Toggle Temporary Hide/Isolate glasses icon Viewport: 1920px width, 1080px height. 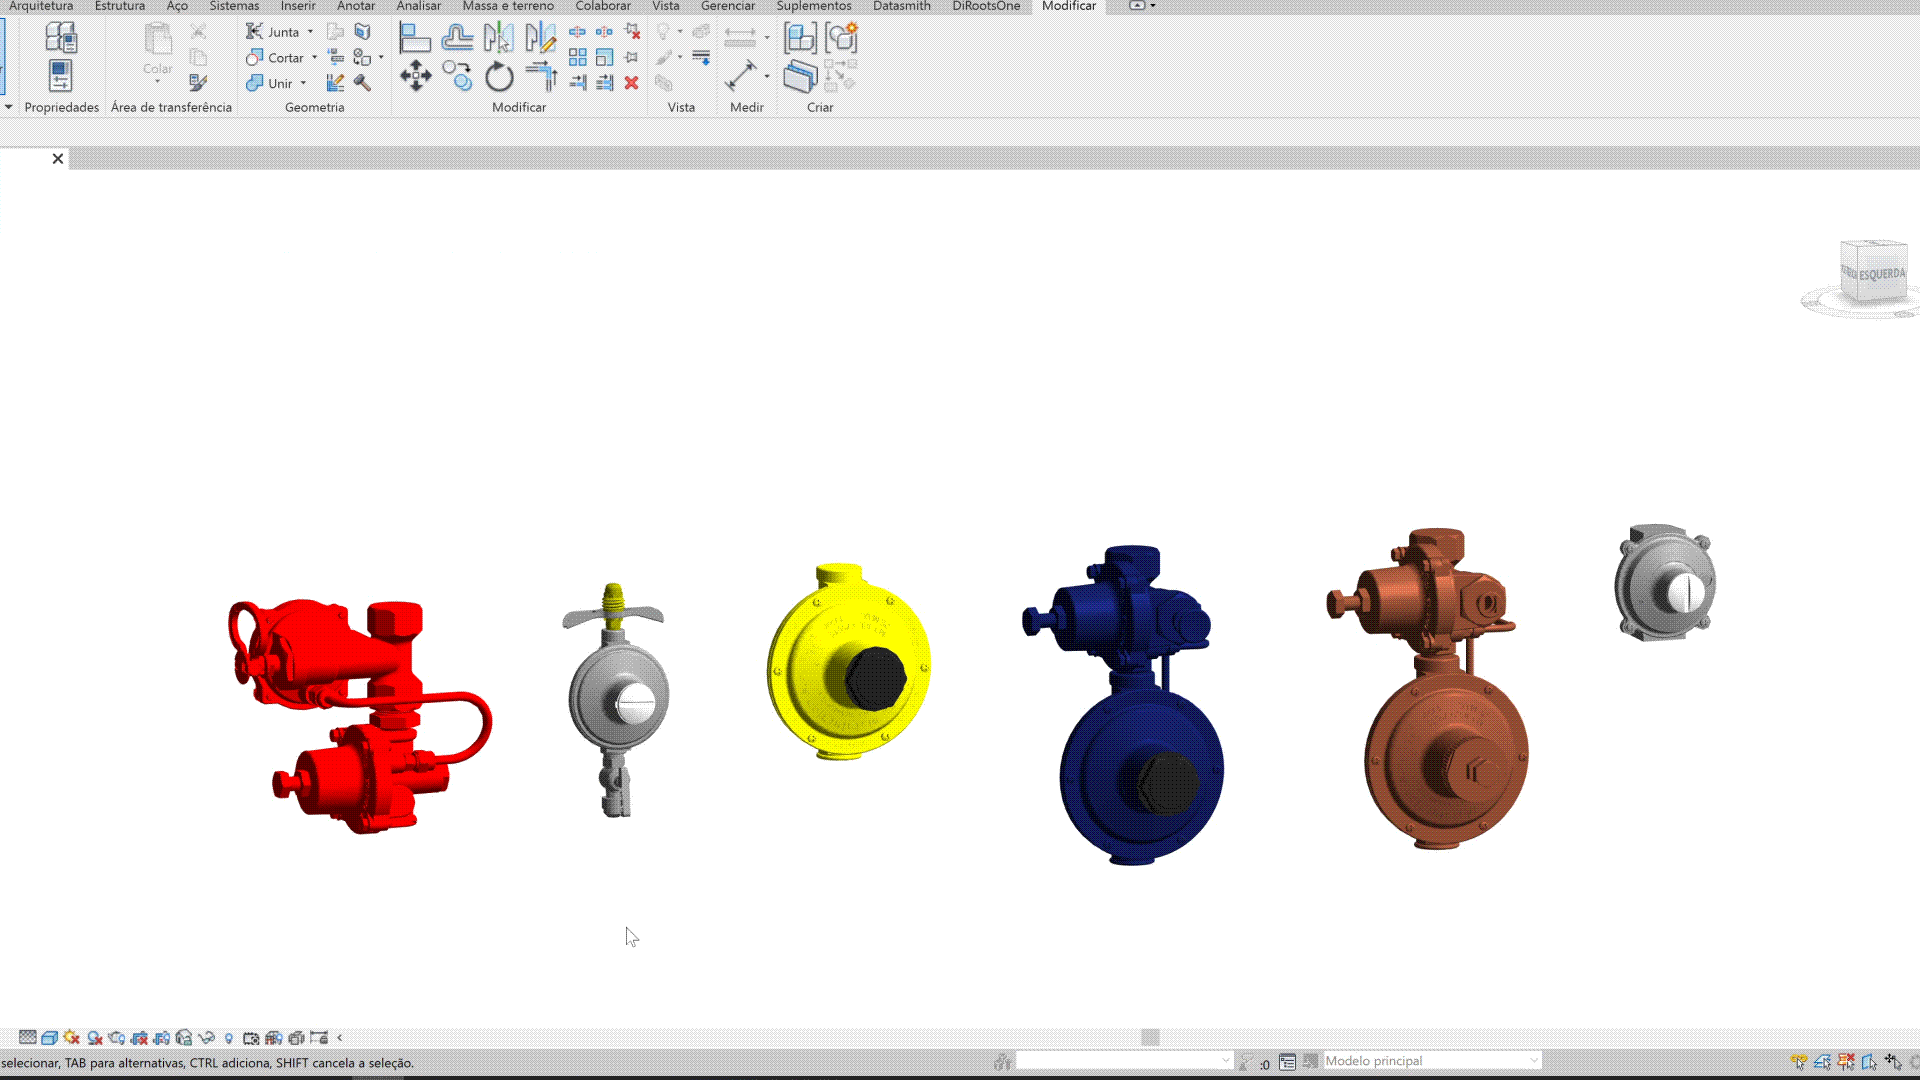[x=207, y=1038]
